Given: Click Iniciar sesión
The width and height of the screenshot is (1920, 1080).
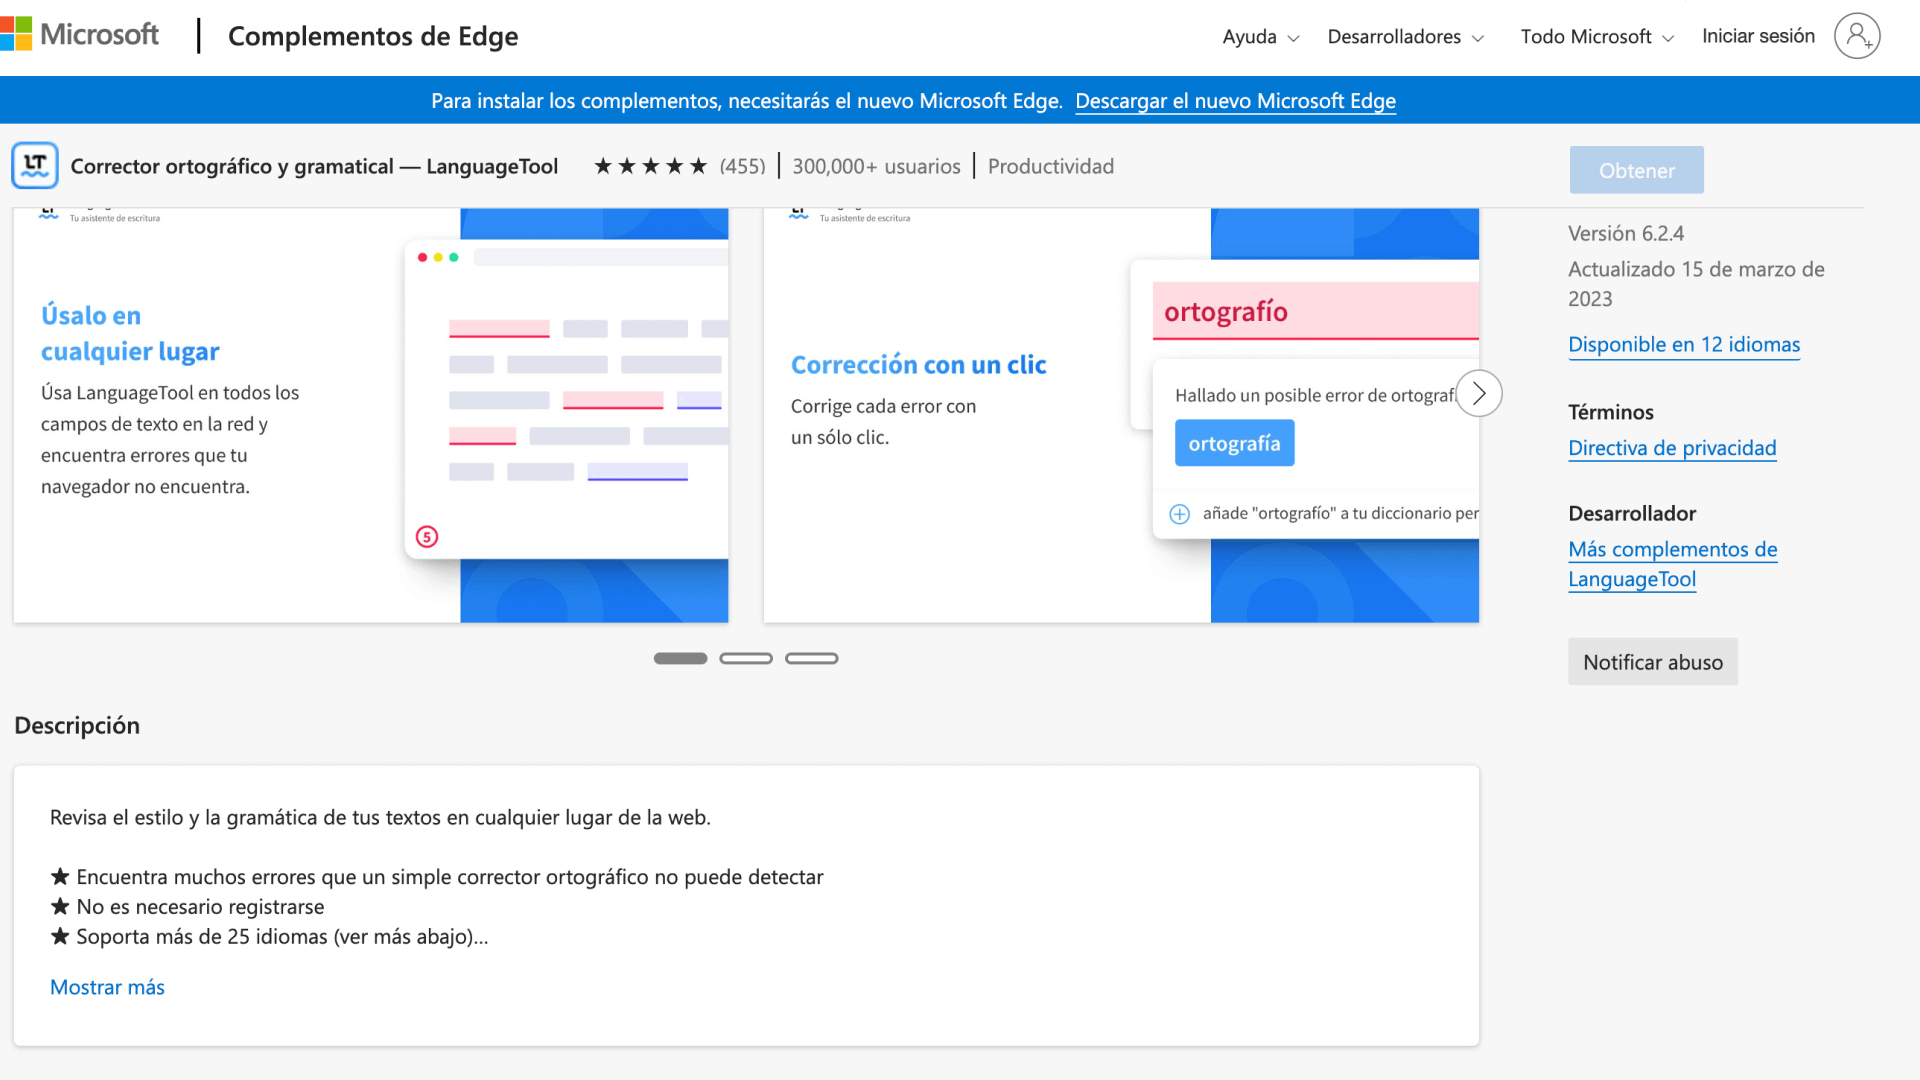Looking at the screenshot, I should click(x=1758, y=36).
